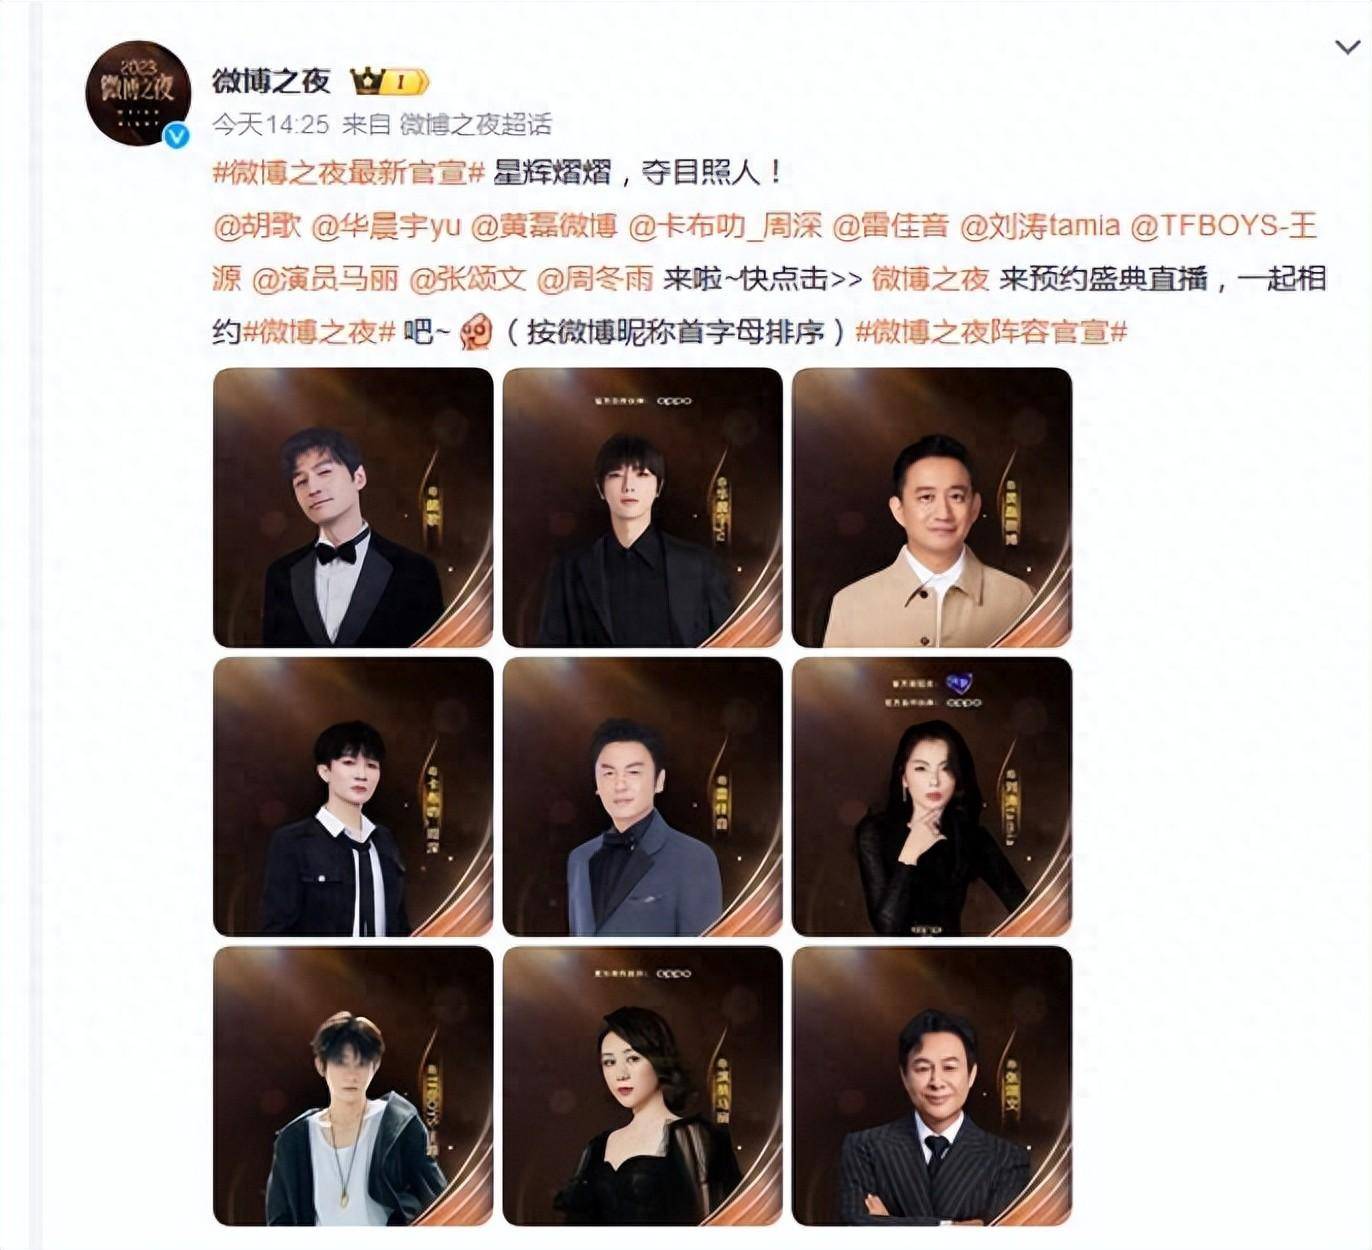Image resolution: width=1372 pixels, height=1250 pixels.
Task: Open the @周冬雨 mention
Action: pos(595,278)
